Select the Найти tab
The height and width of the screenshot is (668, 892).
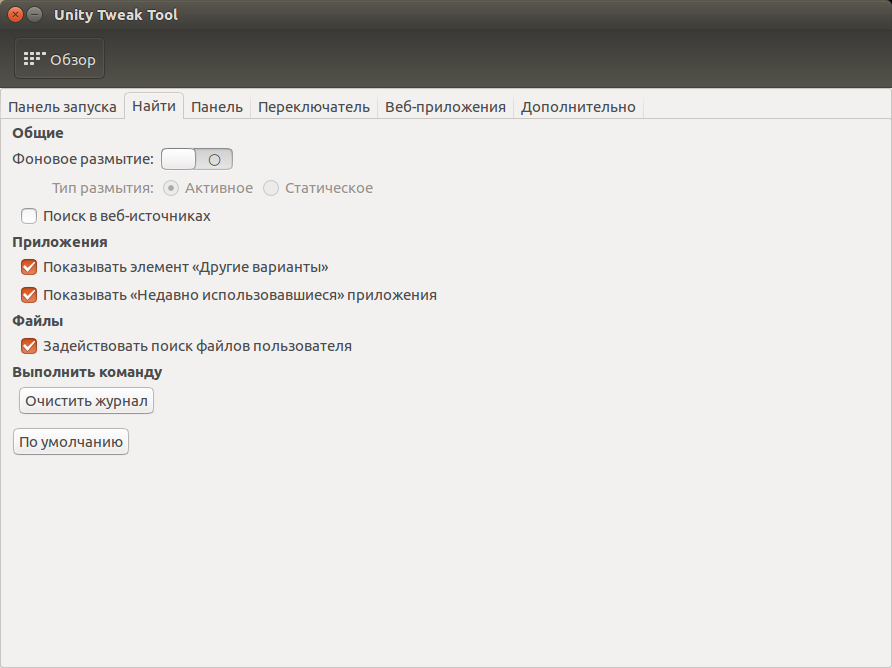(154, 106)
